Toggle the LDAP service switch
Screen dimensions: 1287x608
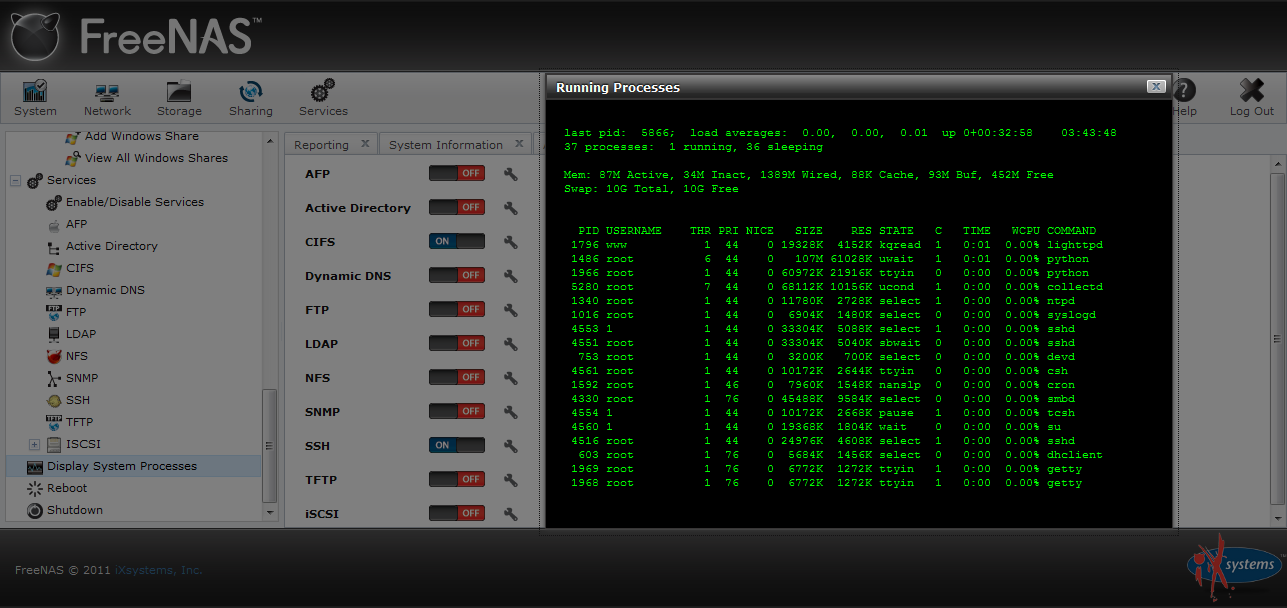tap(457, 344)
